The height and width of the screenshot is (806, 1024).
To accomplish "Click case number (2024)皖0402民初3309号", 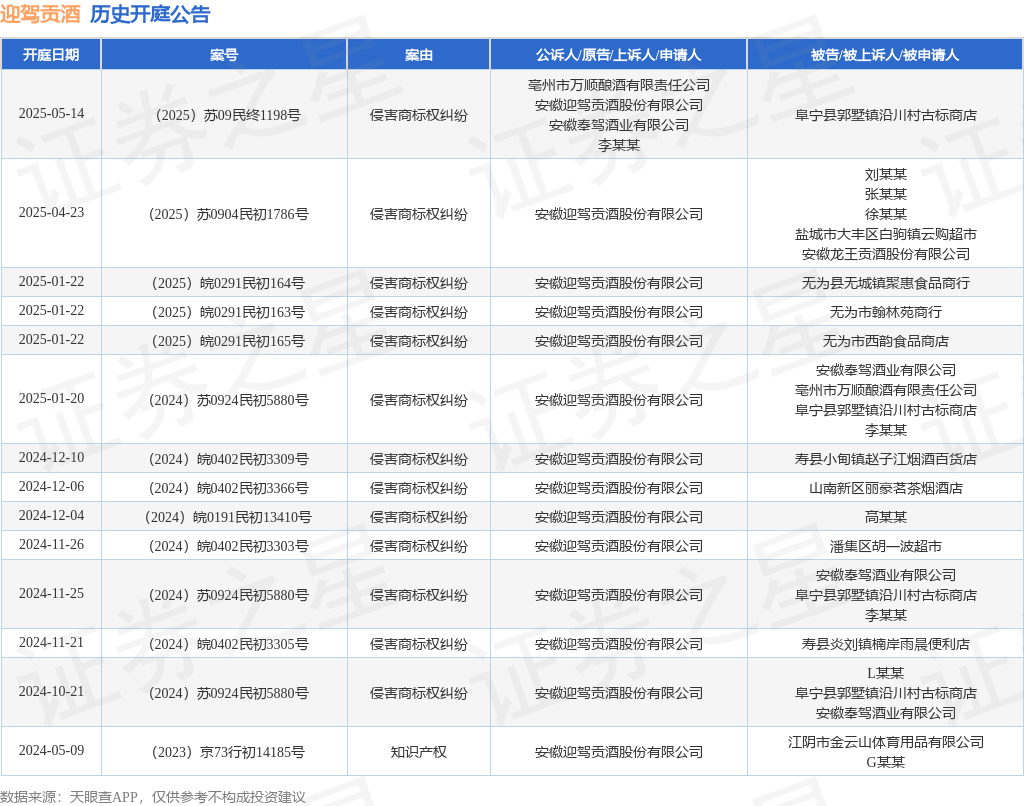I will coord(228,459).
